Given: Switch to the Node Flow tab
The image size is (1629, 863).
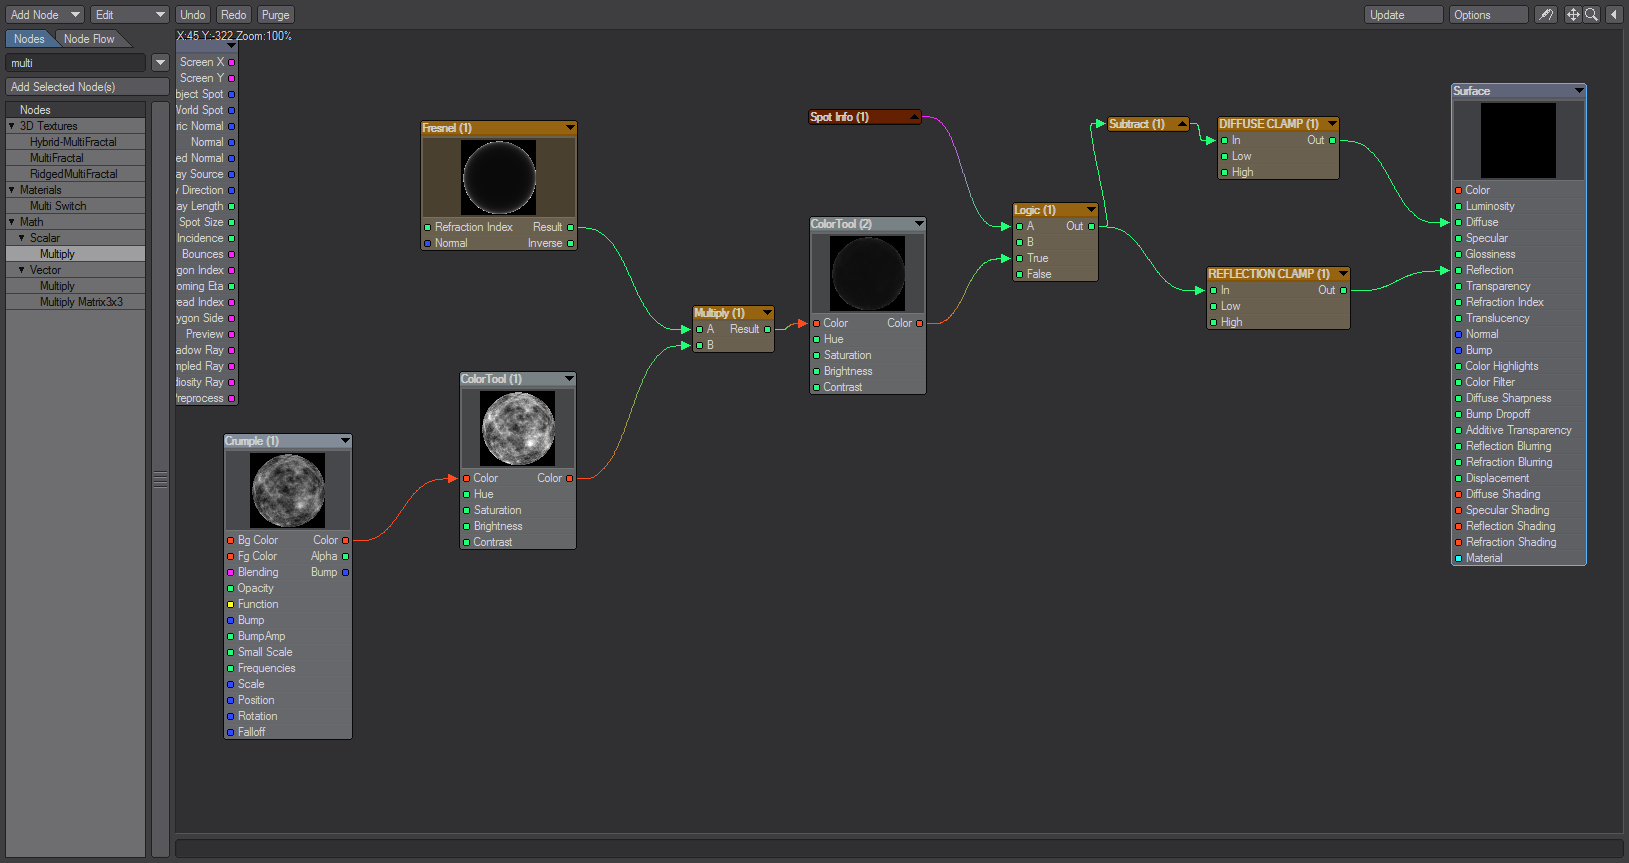Looking at the screenshot, I should pyautogui.click(x=89, y=39).
